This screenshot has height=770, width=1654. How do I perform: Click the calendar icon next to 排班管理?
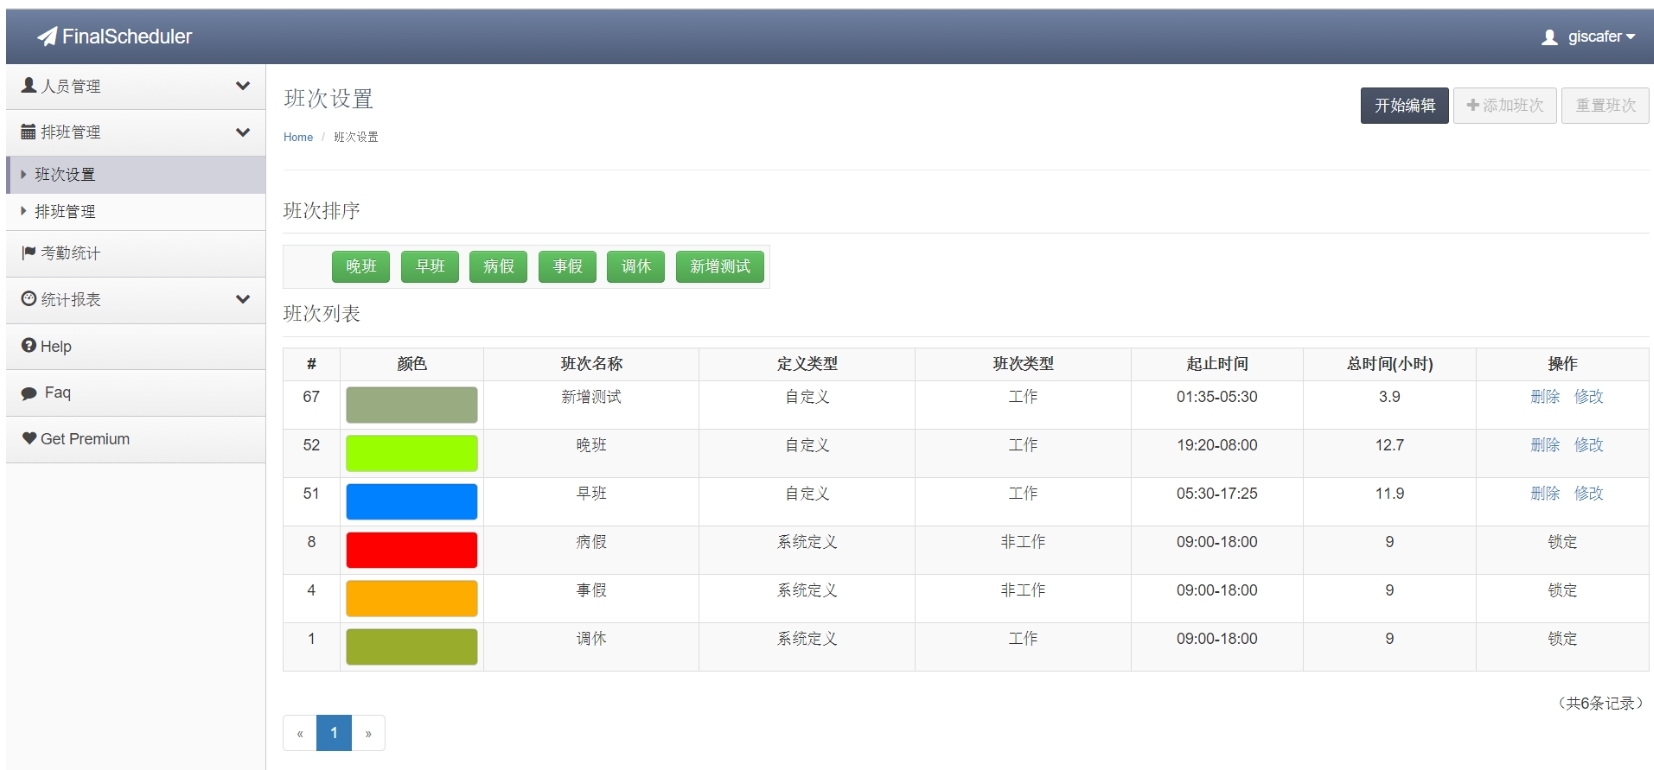[29, 132]
